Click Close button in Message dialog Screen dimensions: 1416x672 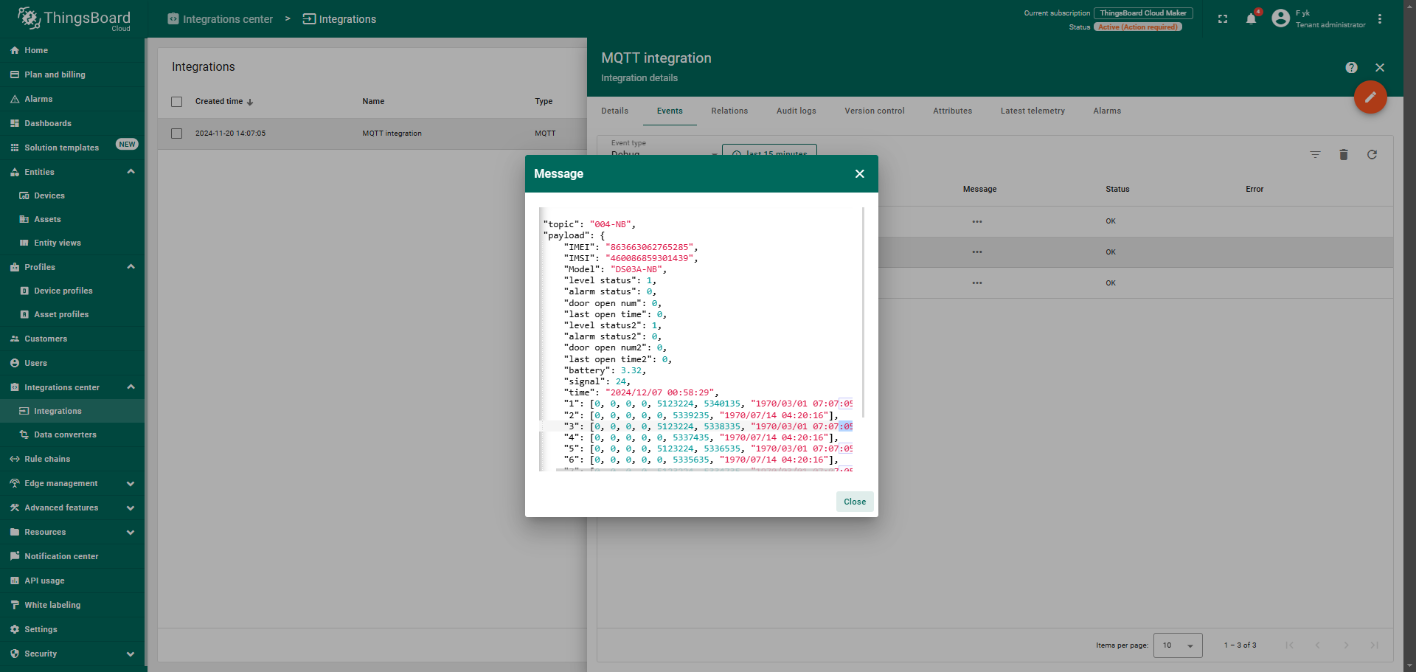pos(855,502)
